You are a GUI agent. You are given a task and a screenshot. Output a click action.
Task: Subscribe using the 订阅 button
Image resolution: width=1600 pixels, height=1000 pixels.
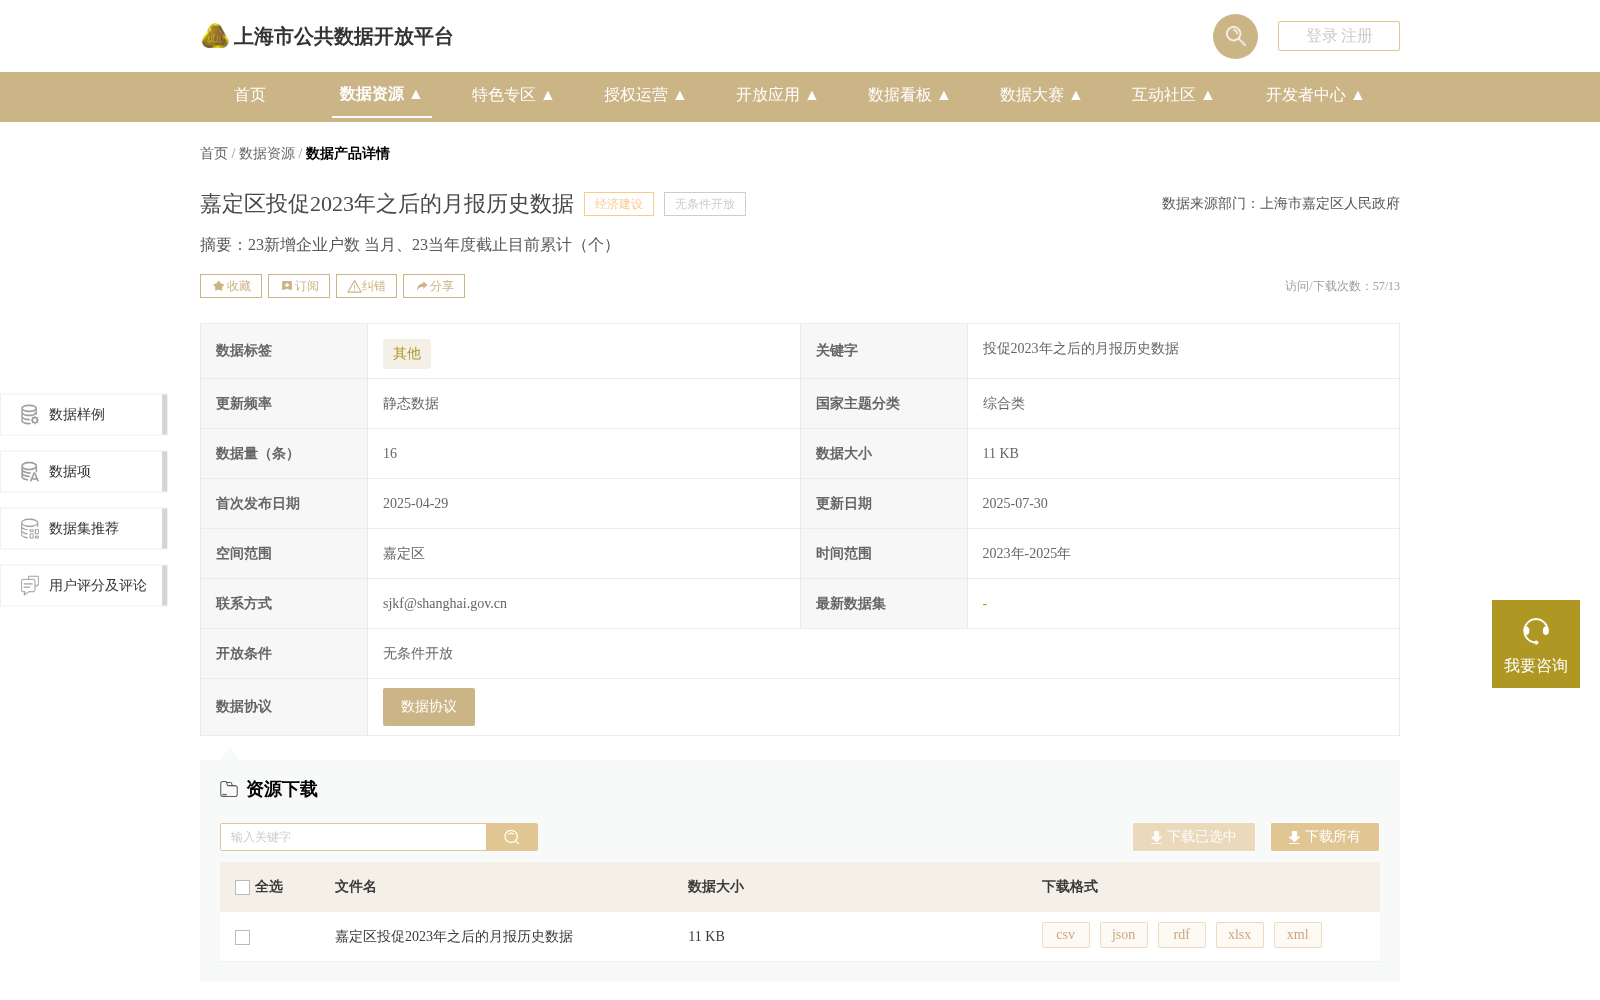click(x=299, y=286)
